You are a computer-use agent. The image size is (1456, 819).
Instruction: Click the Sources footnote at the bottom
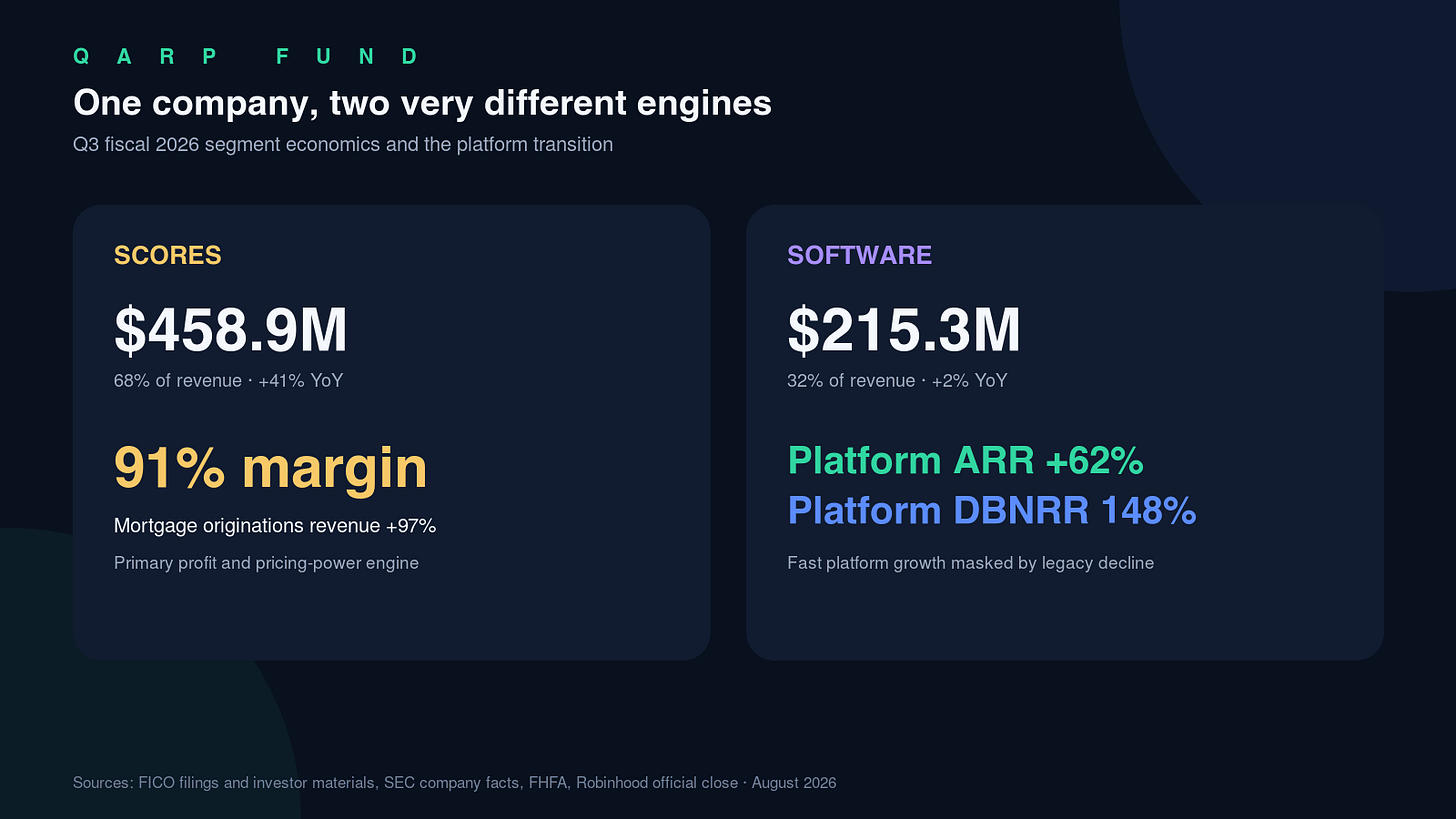(x=455, y=783)
